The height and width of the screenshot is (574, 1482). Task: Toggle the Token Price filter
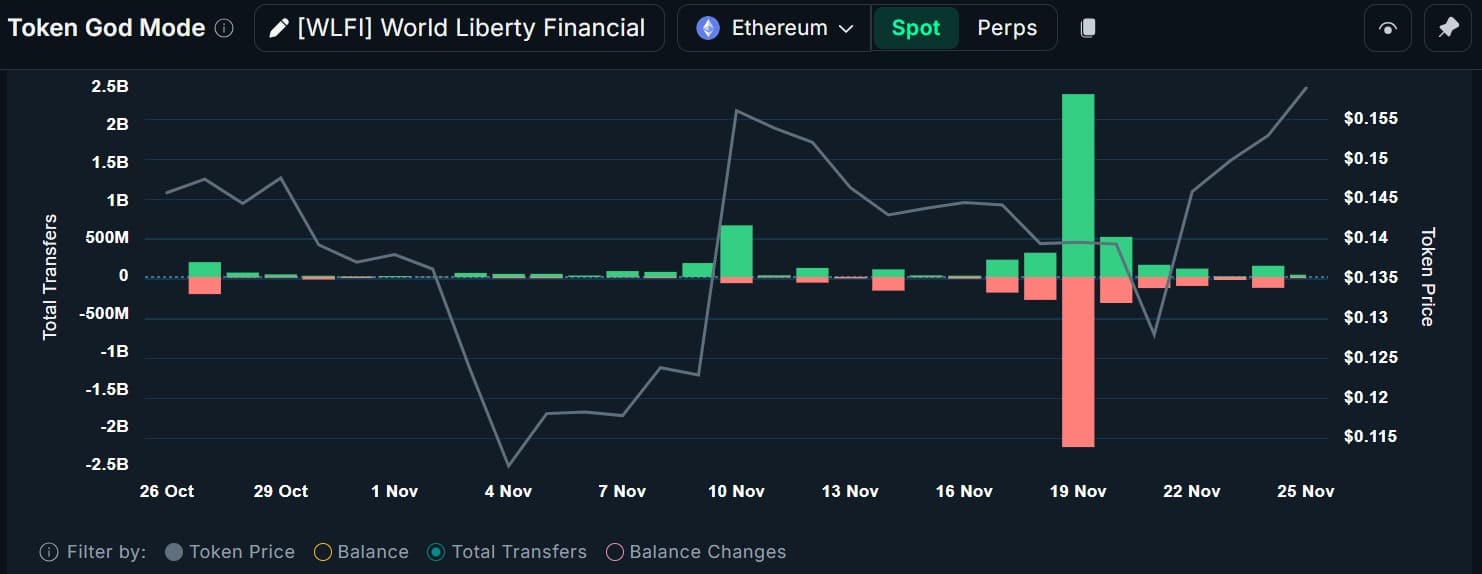coord(230,552)
